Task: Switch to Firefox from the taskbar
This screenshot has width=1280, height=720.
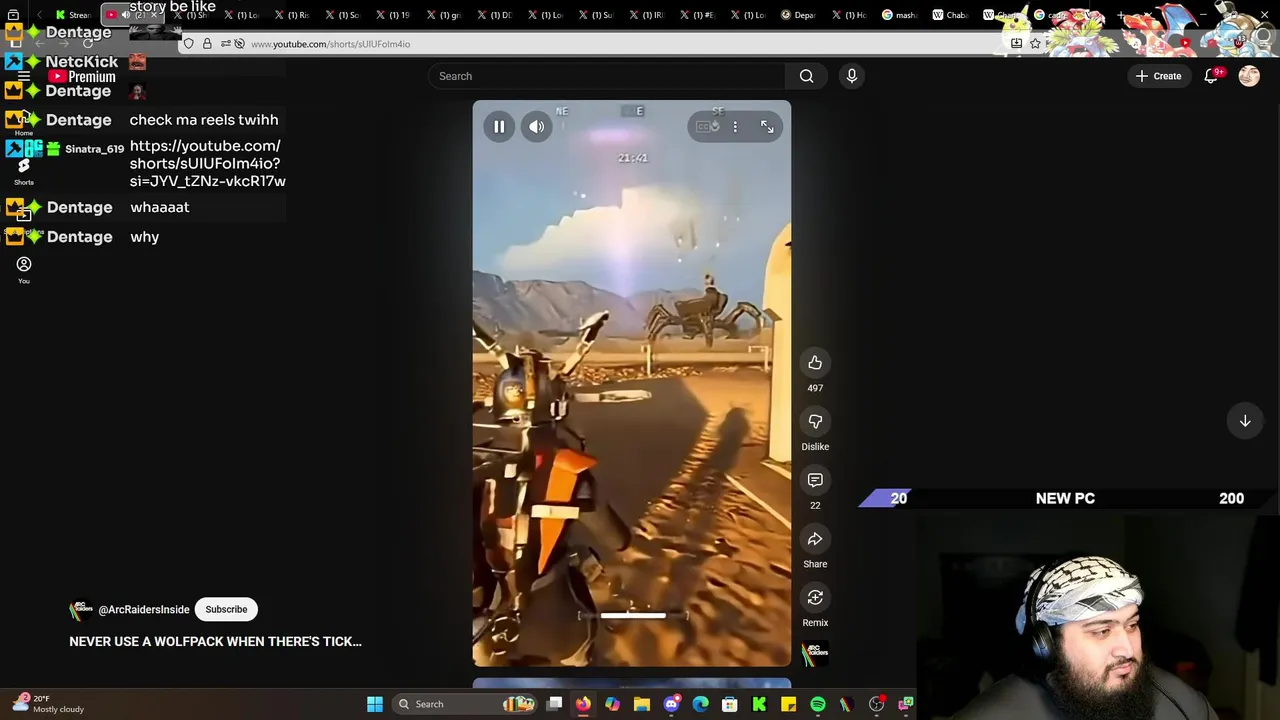Action: pyautogui.click(x=583, y=704)
